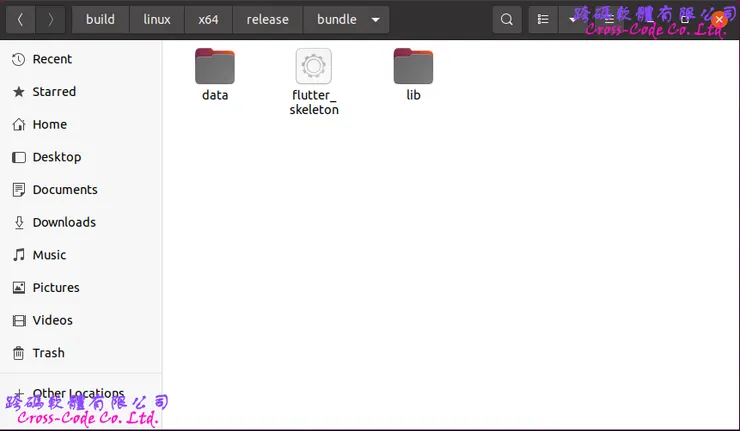The width and height of the screenshot is (740, 431).
Task: Open Desktop in the sidebar
Action: tap(81, 157)
